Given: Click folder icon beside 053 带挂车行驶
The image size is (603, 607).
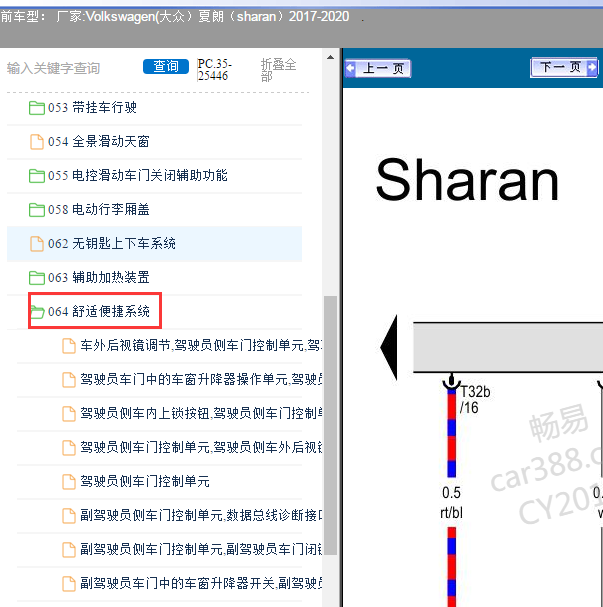Looking at the screenshot, I should coord(37,108).
